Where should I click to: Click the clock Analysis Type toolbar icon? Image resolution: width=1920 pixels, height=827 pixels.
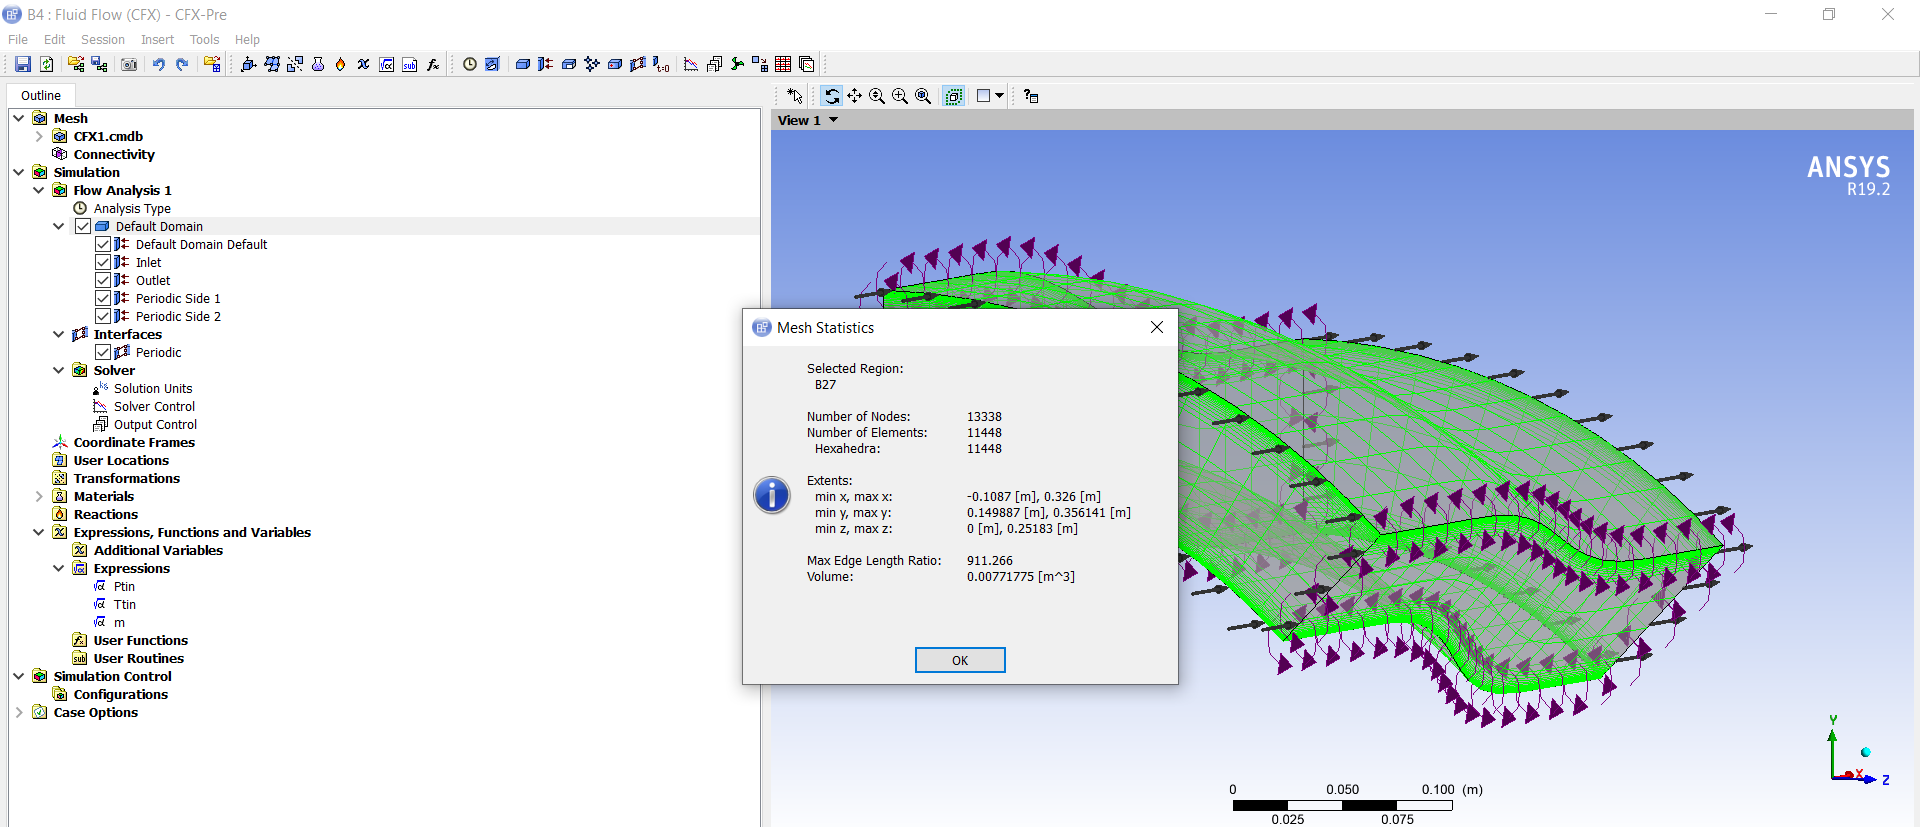(x=469, y=64)
